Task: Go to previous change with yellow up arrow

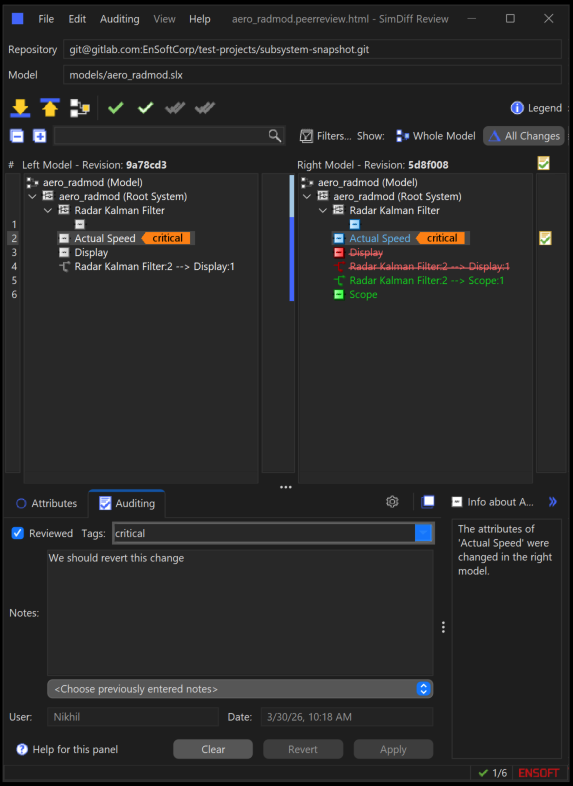Action: pos(50,108)
